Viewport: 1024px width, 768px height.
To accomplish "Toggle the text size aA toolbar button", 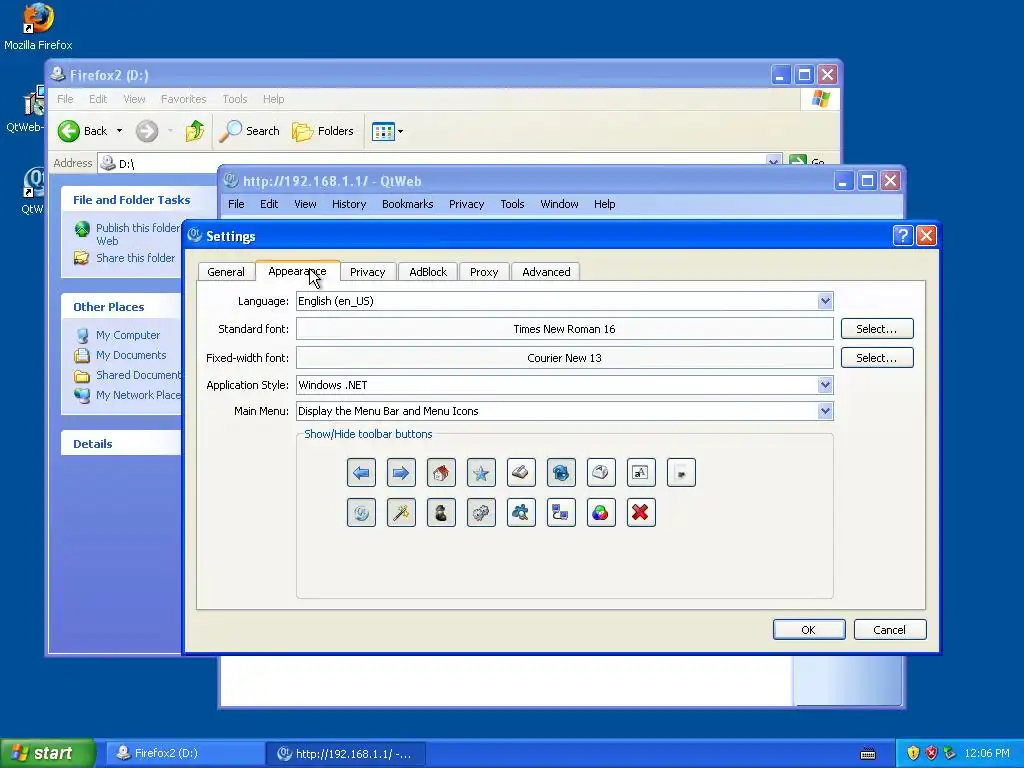I will [641, 473].
